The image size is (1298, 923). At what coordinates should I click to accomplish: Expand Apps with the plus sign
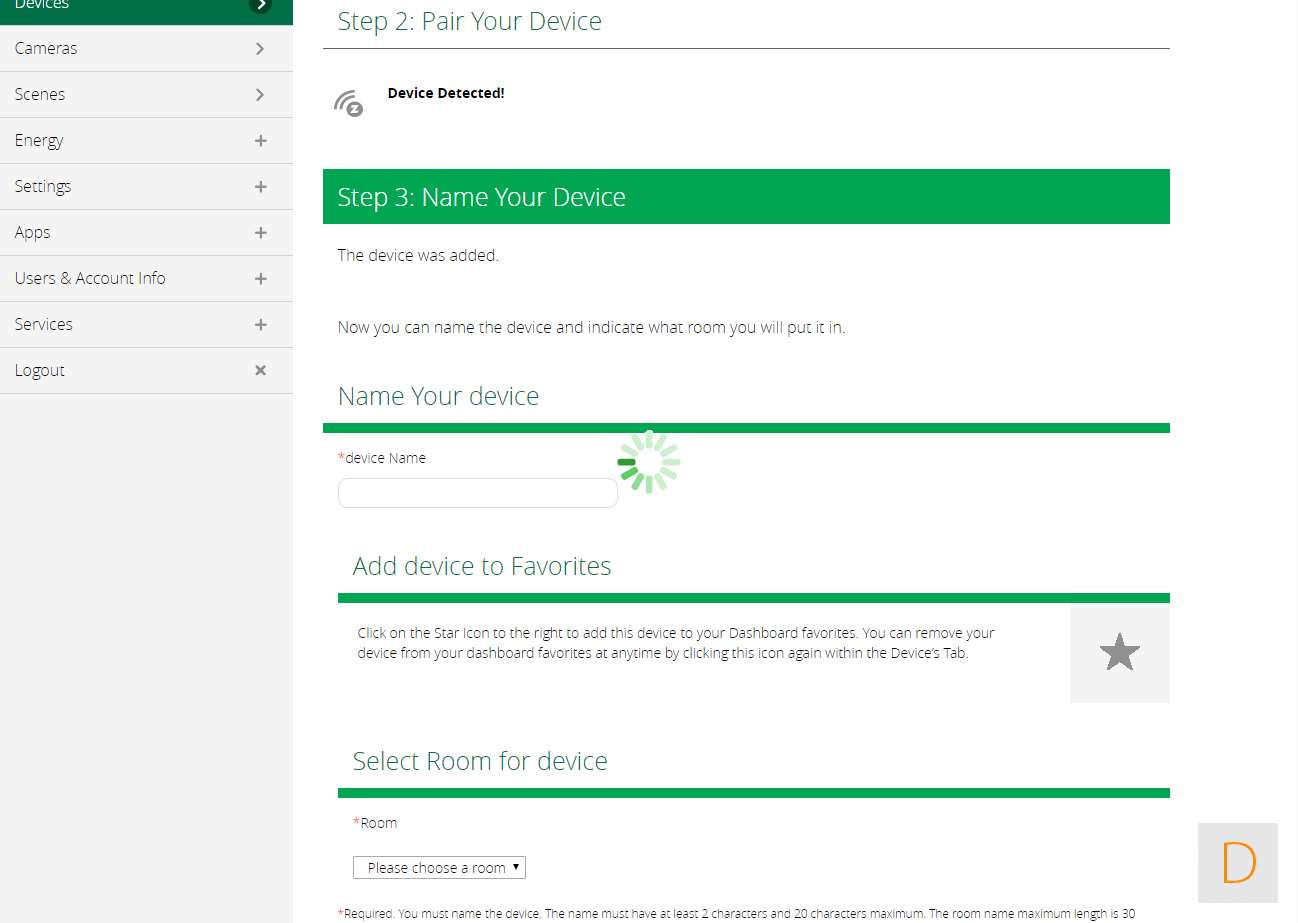(260, 232)
